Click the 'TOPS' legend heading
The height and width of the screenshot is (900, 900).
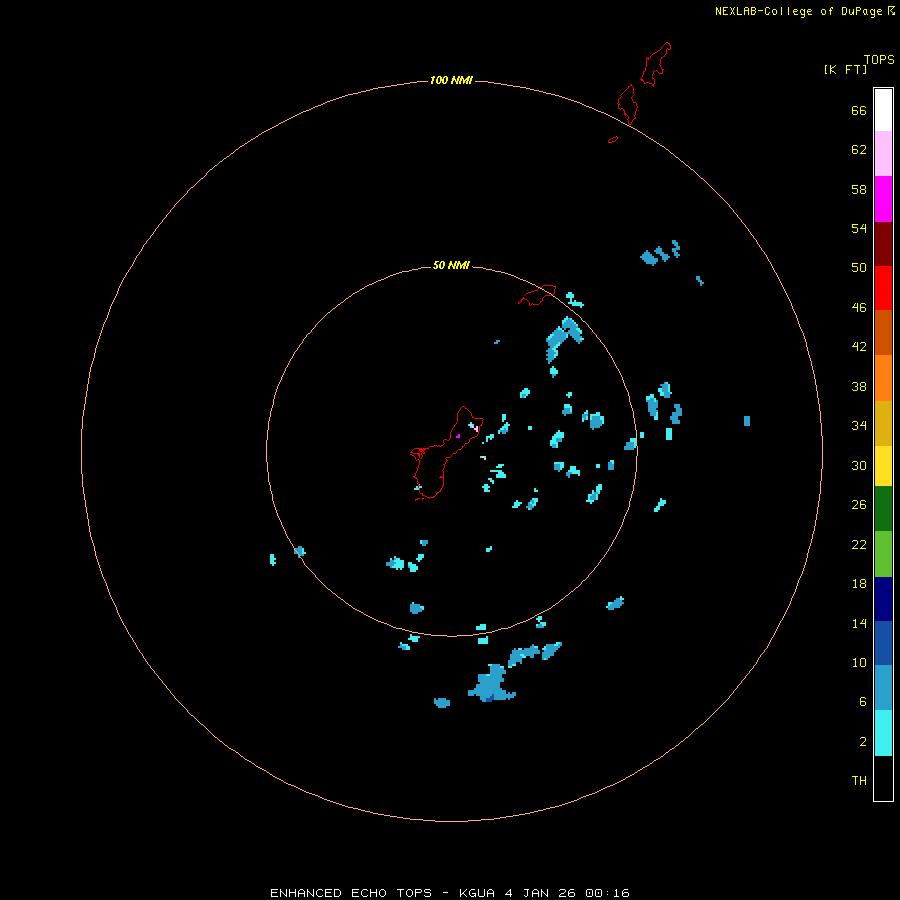point(879,60)
